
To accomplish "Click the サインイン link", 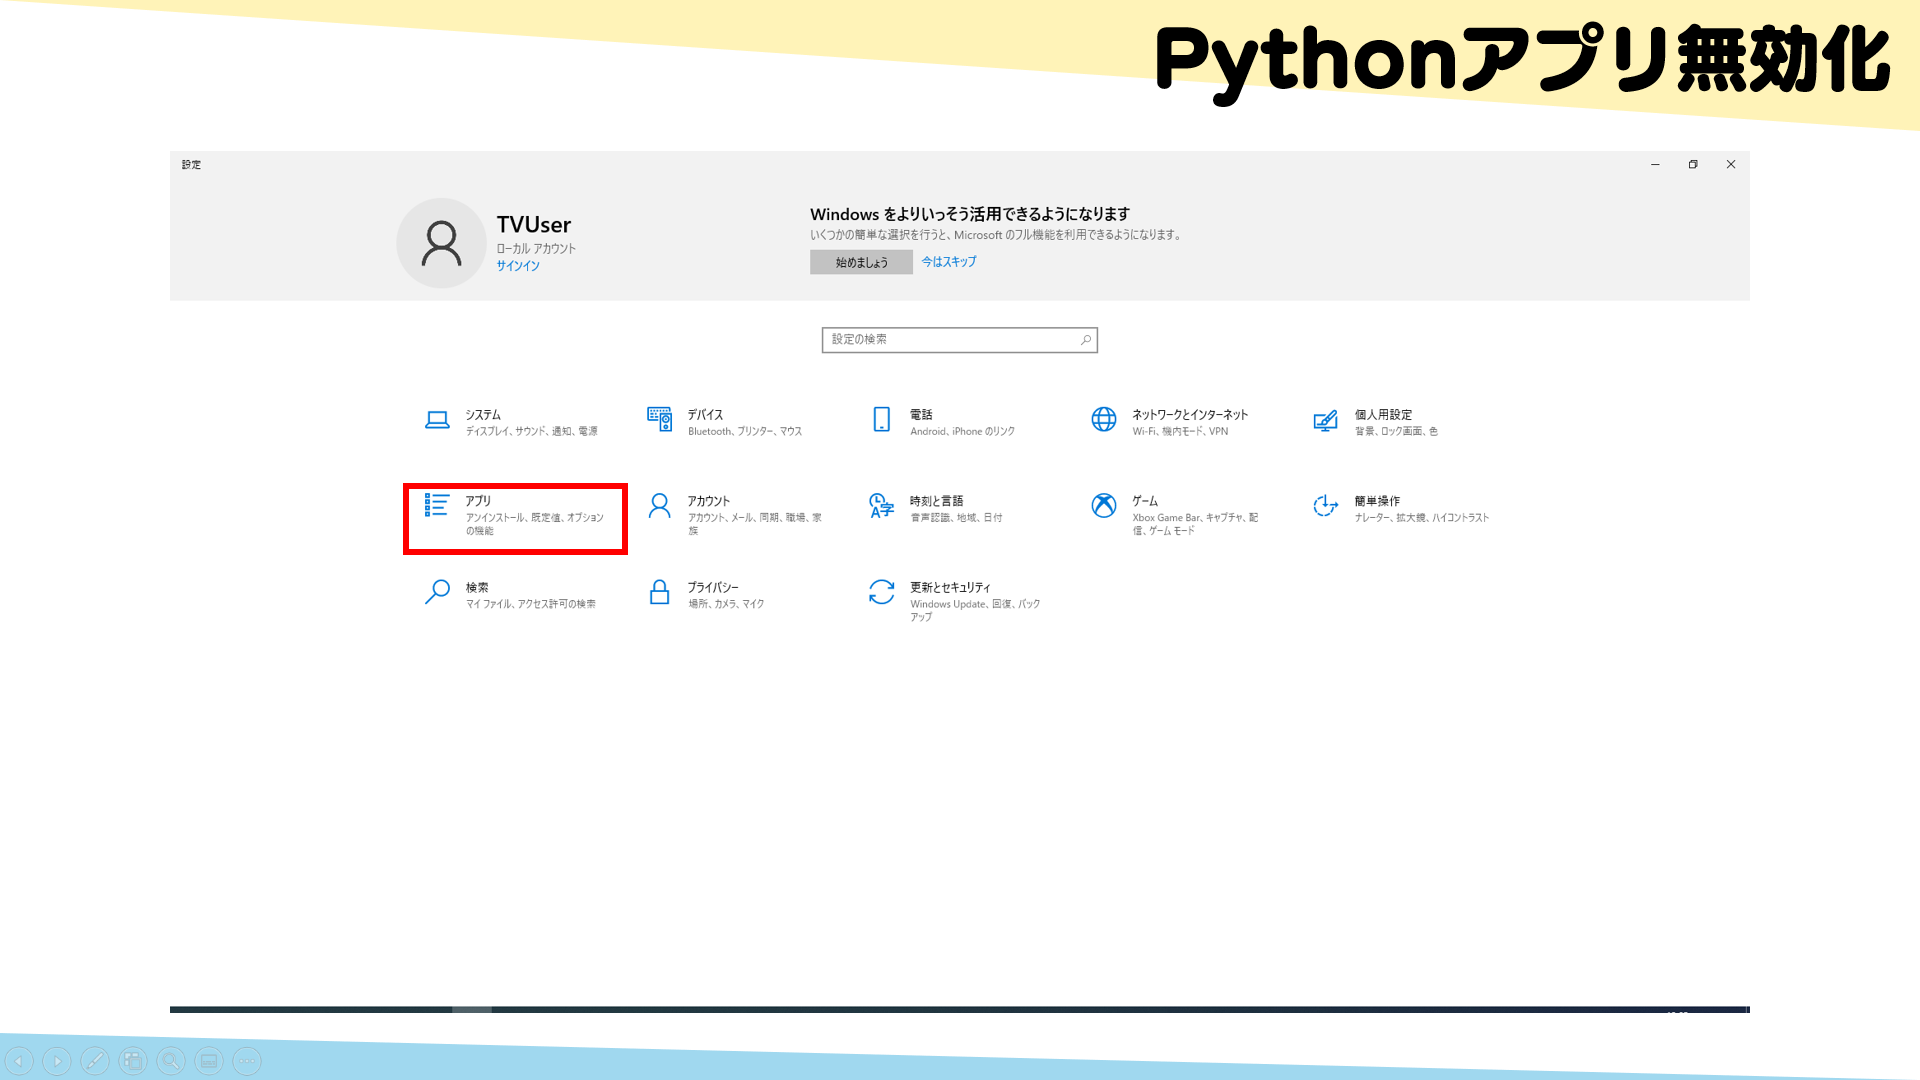I will point(518,266).
